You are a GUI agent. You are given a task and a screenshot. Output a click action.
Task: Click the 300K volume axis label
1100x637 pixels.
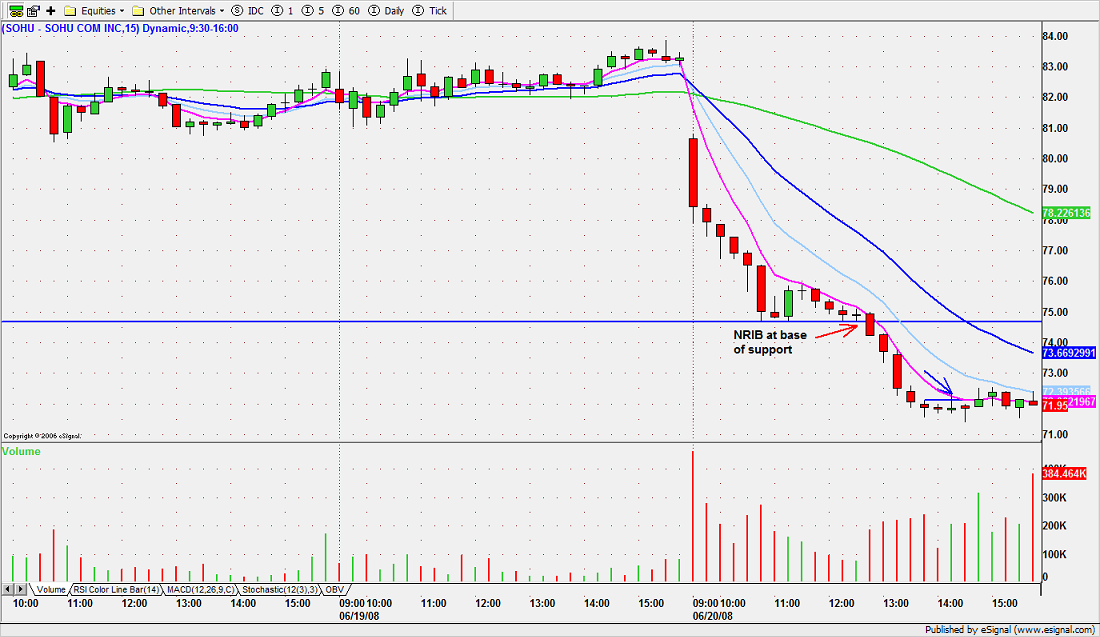[1054, 497]
